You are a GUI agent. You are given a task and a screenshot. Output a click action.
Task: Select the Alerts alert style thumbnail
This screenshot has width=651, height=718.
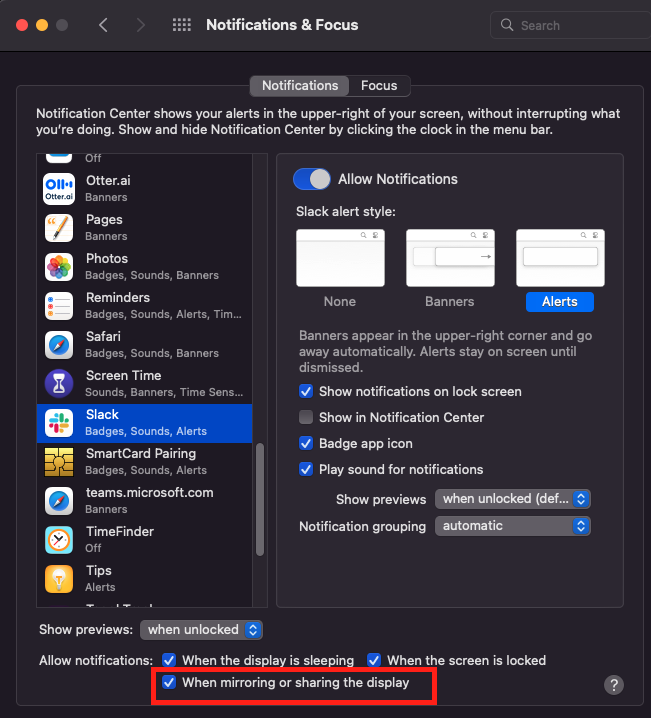pos(560,258)
